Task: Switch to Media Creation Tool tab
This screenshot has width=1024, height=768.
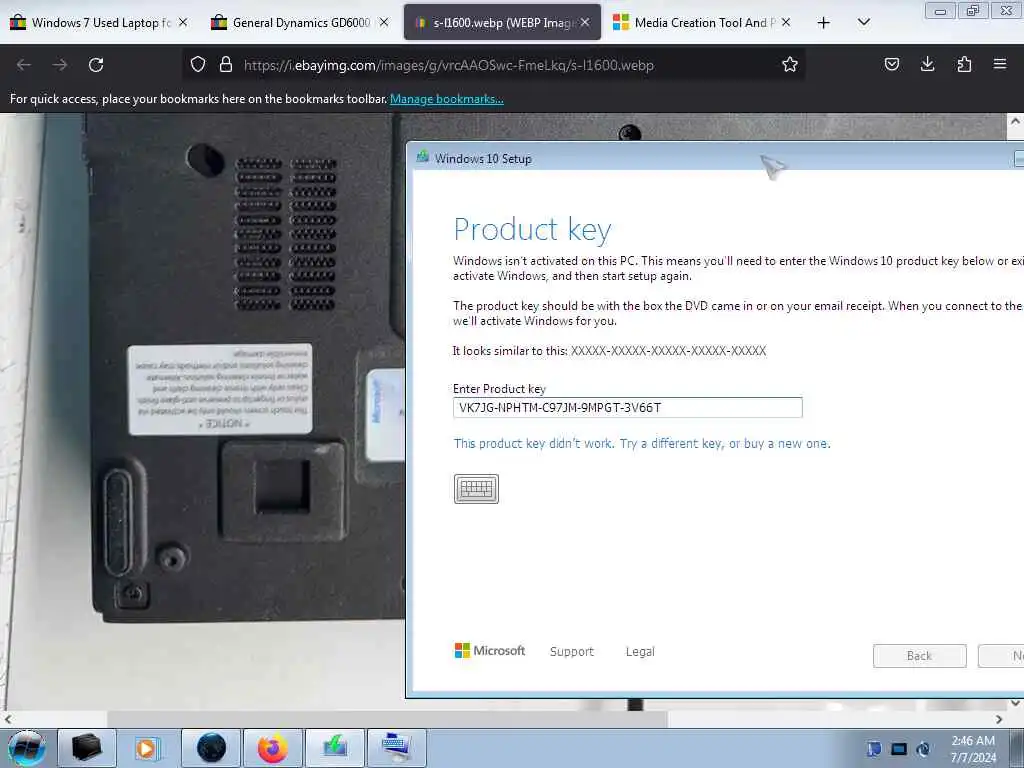Action: 703,23
